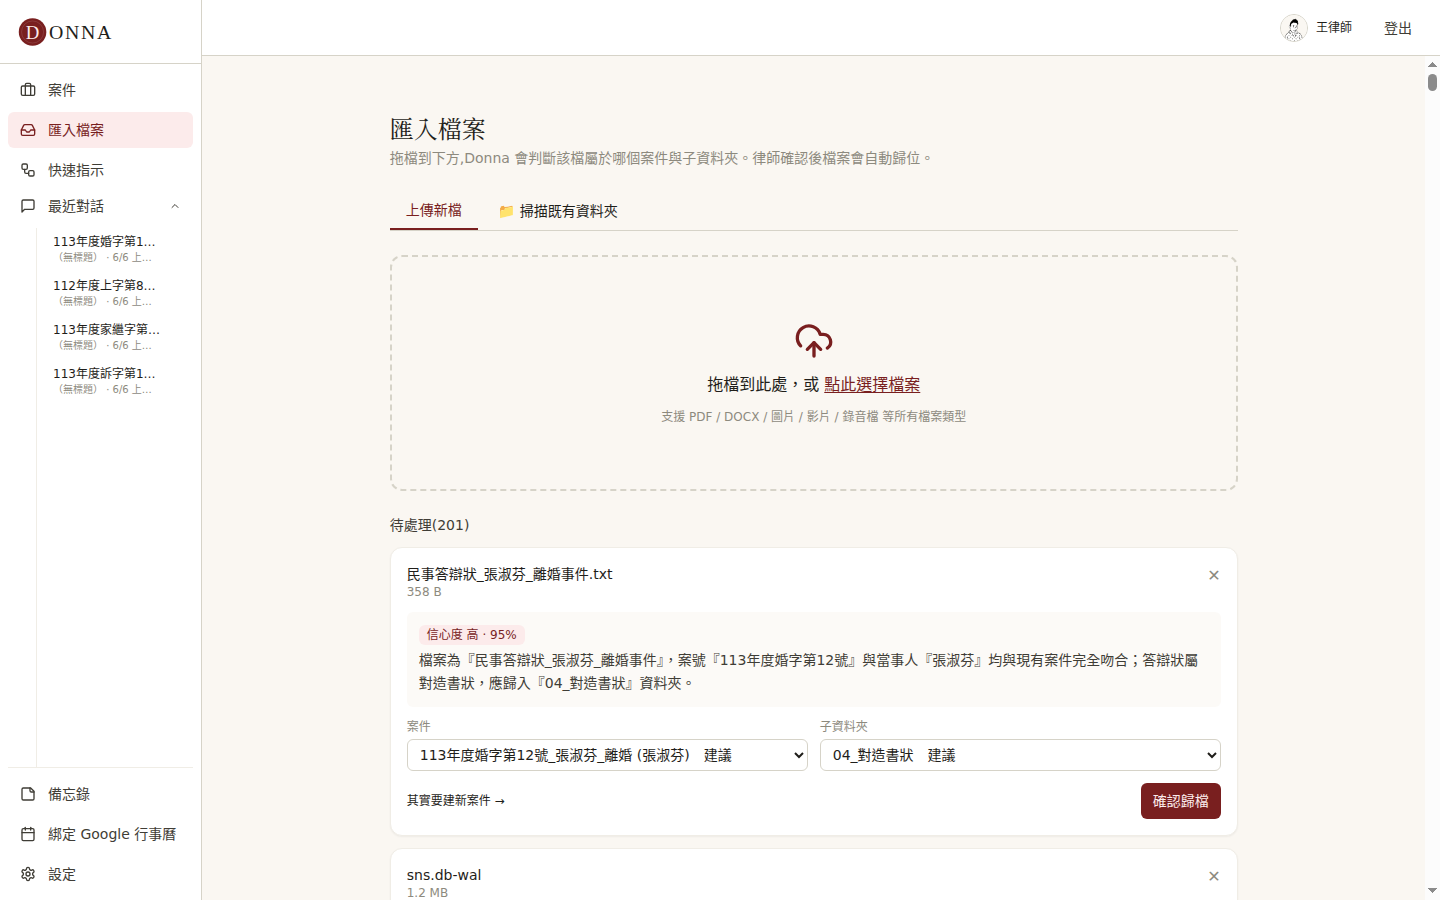Click the 民事答辯狀_張淑芬_離婚事件.txt file name
The image size is (1440, 900).
509,574
